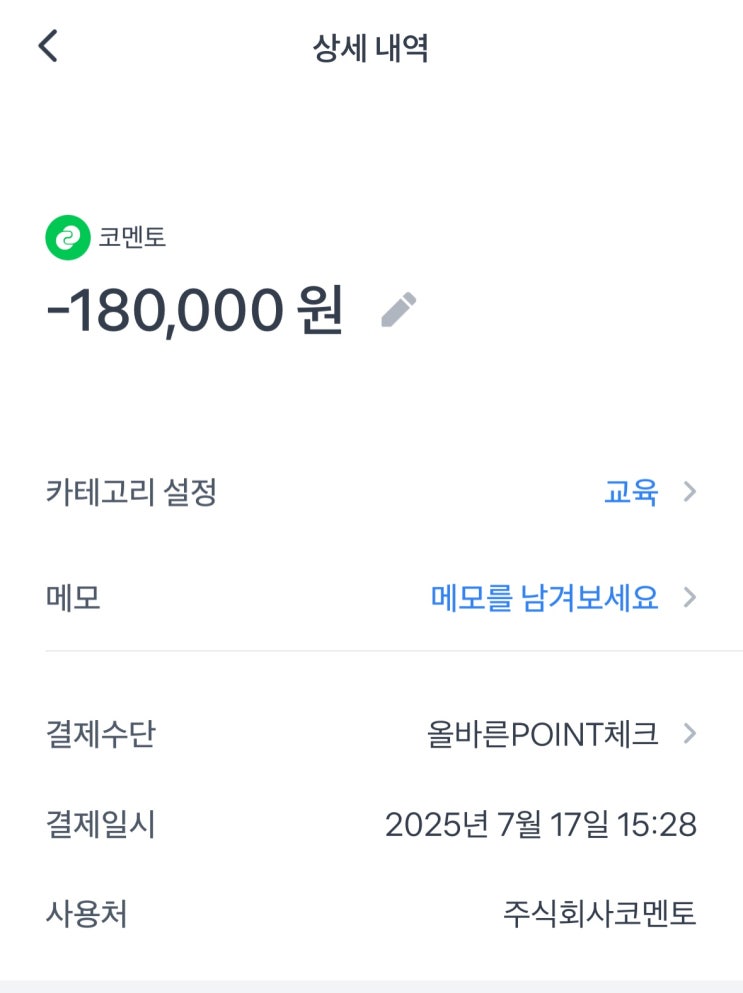The image size is (743, 993).
Task: Tap the 카테고리 설정 row label
Action: coord(131,492)
